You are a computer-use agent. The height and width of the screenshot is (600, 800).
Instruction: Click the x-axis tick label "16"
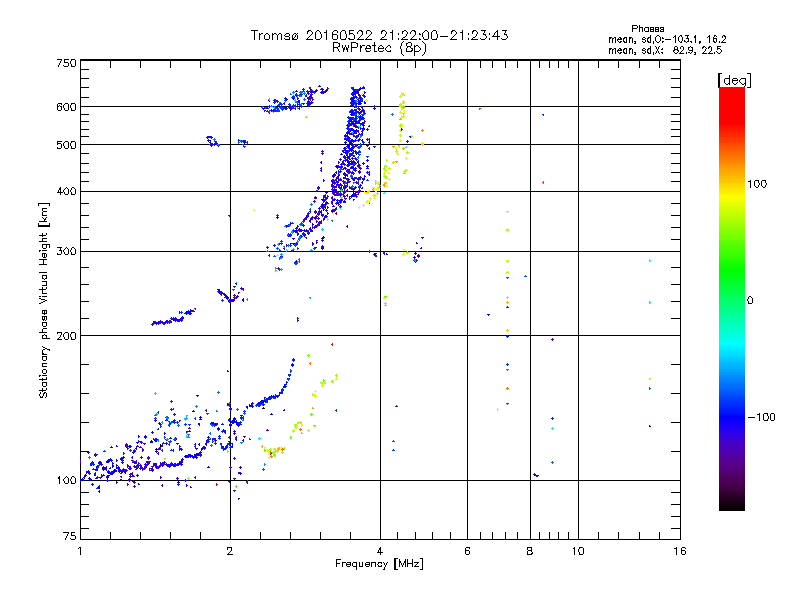click(x=680, y=551)
